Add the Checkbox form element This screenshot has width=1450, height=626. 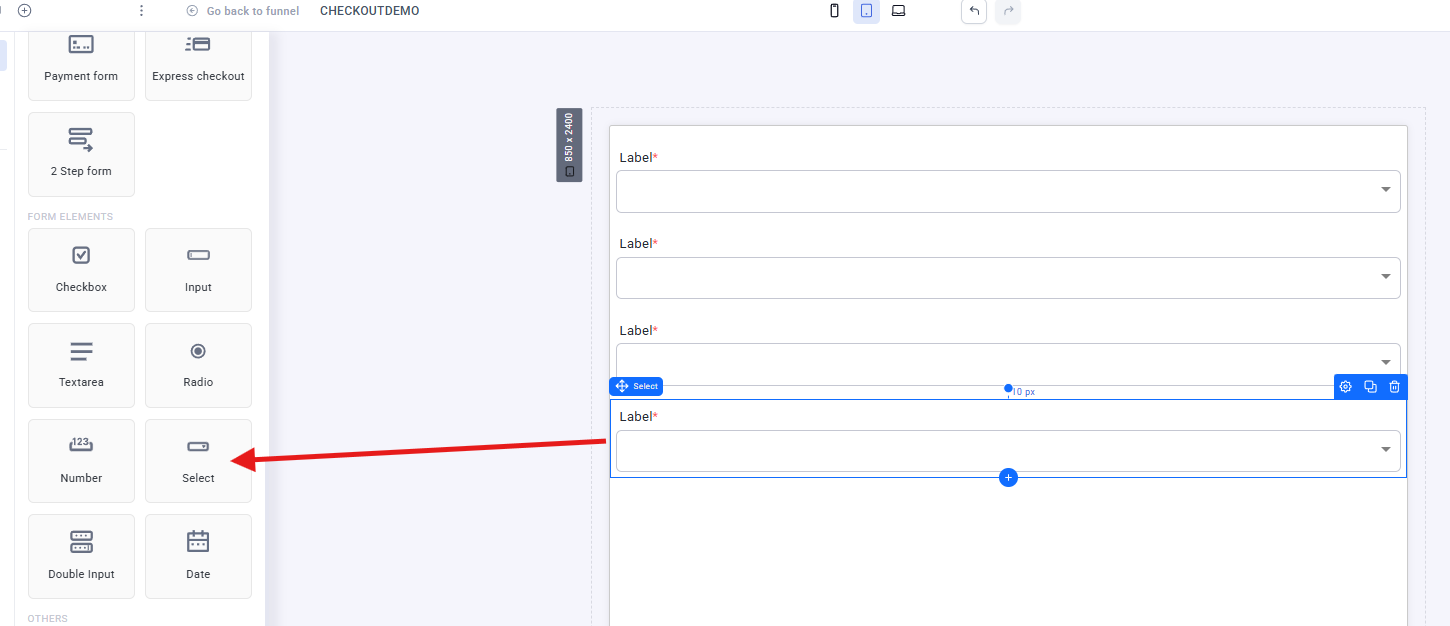tap(81, 269)
